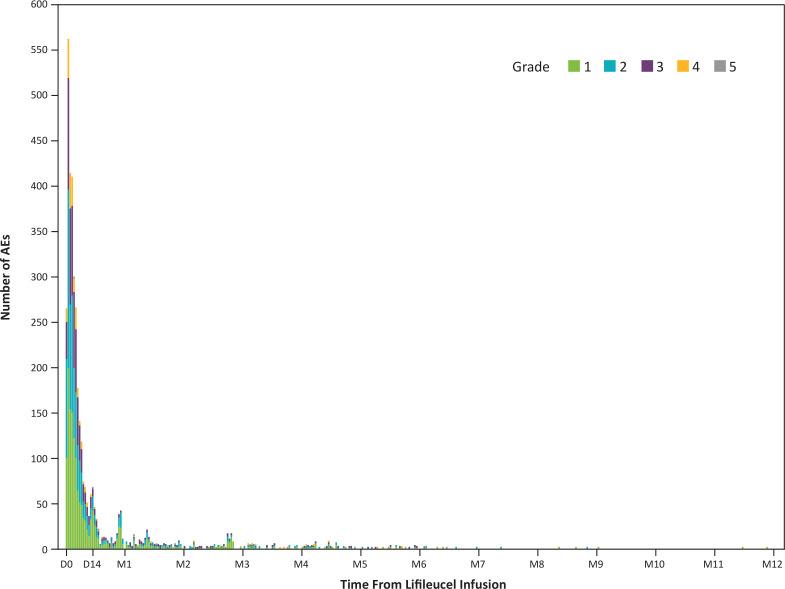Click the M9 x-axis label
This screenshot has height=589, width=785.
(596, 564)
